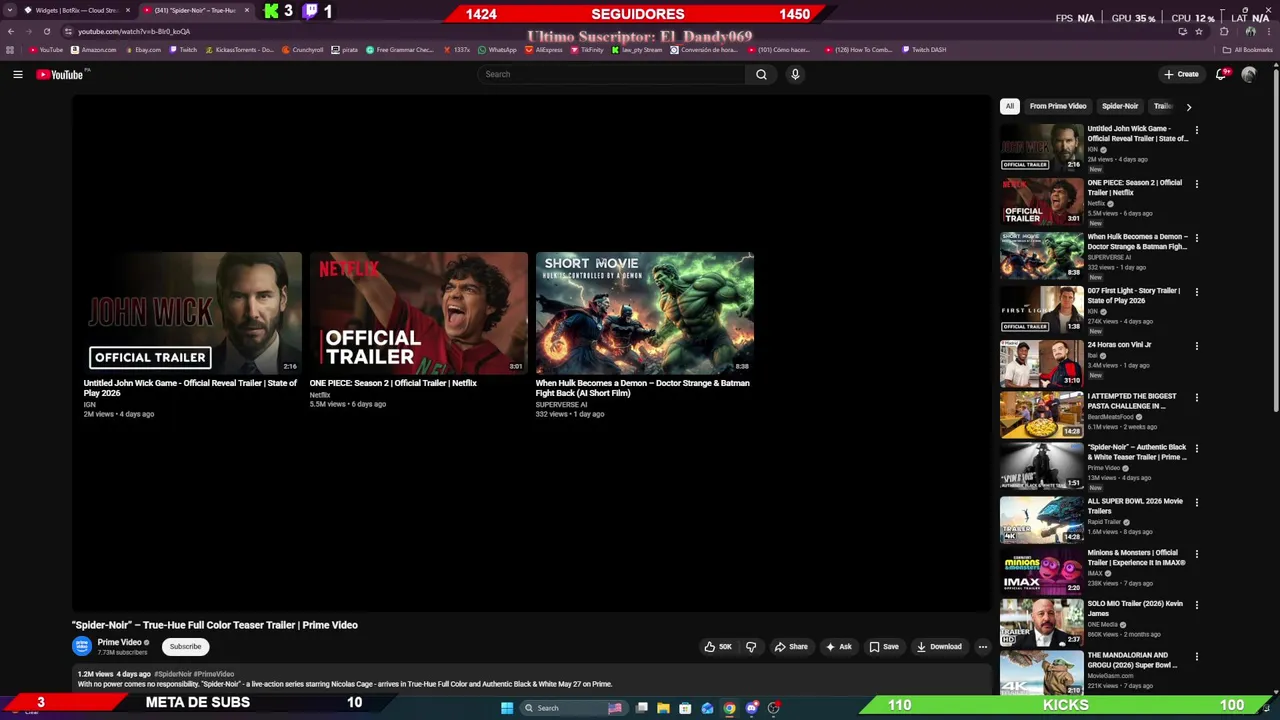Screen dimensions: 1280x720
Task: Open the Twitch bookmark
Action: [183, 50]
